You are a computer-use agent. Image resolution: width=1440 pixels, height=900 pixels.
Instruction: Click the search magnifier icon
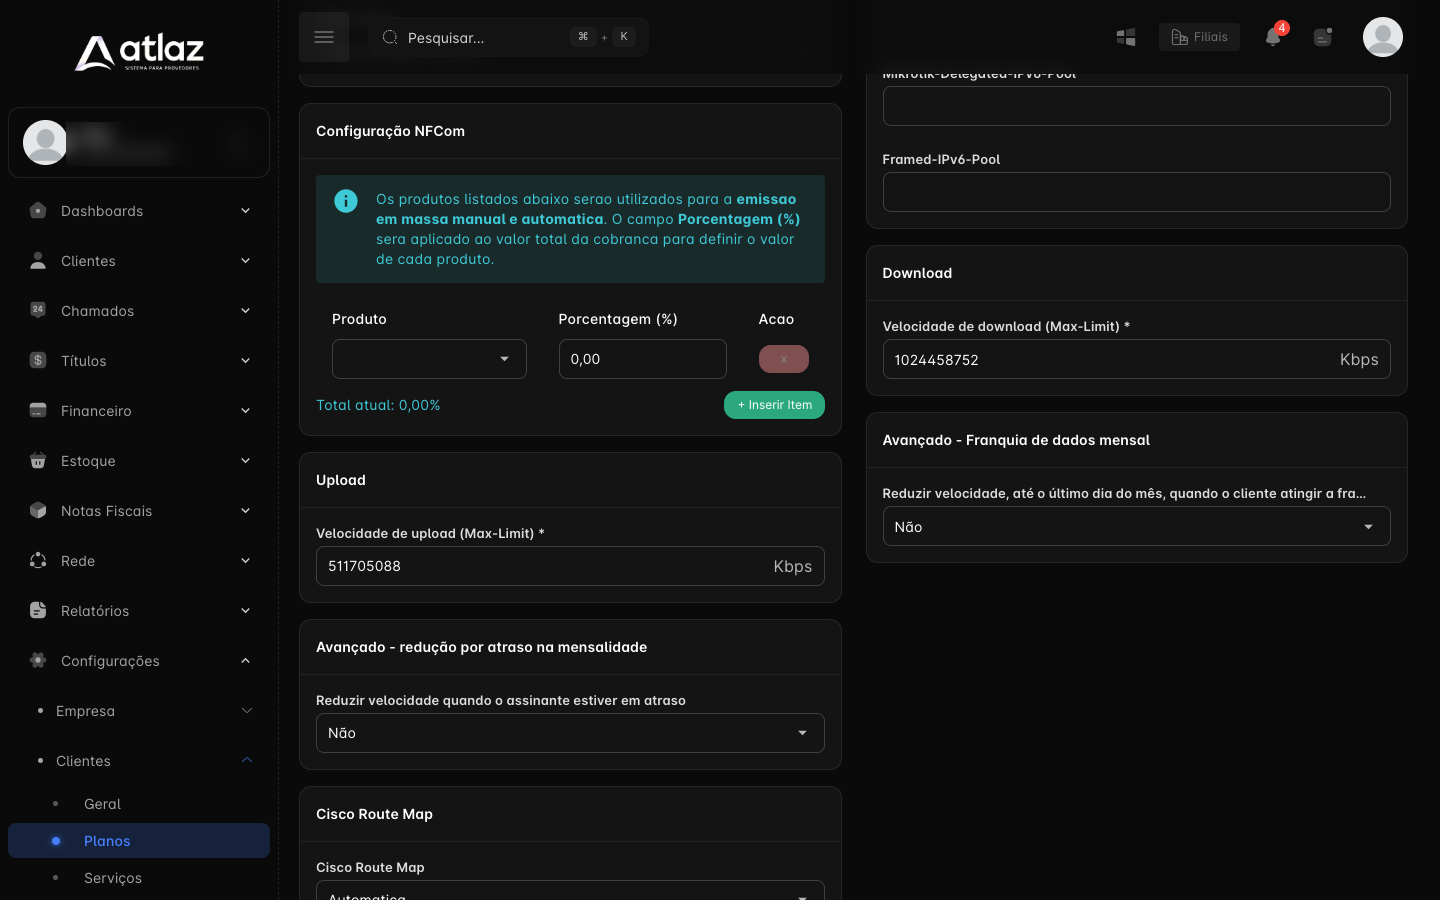click(x=390, y=37)
